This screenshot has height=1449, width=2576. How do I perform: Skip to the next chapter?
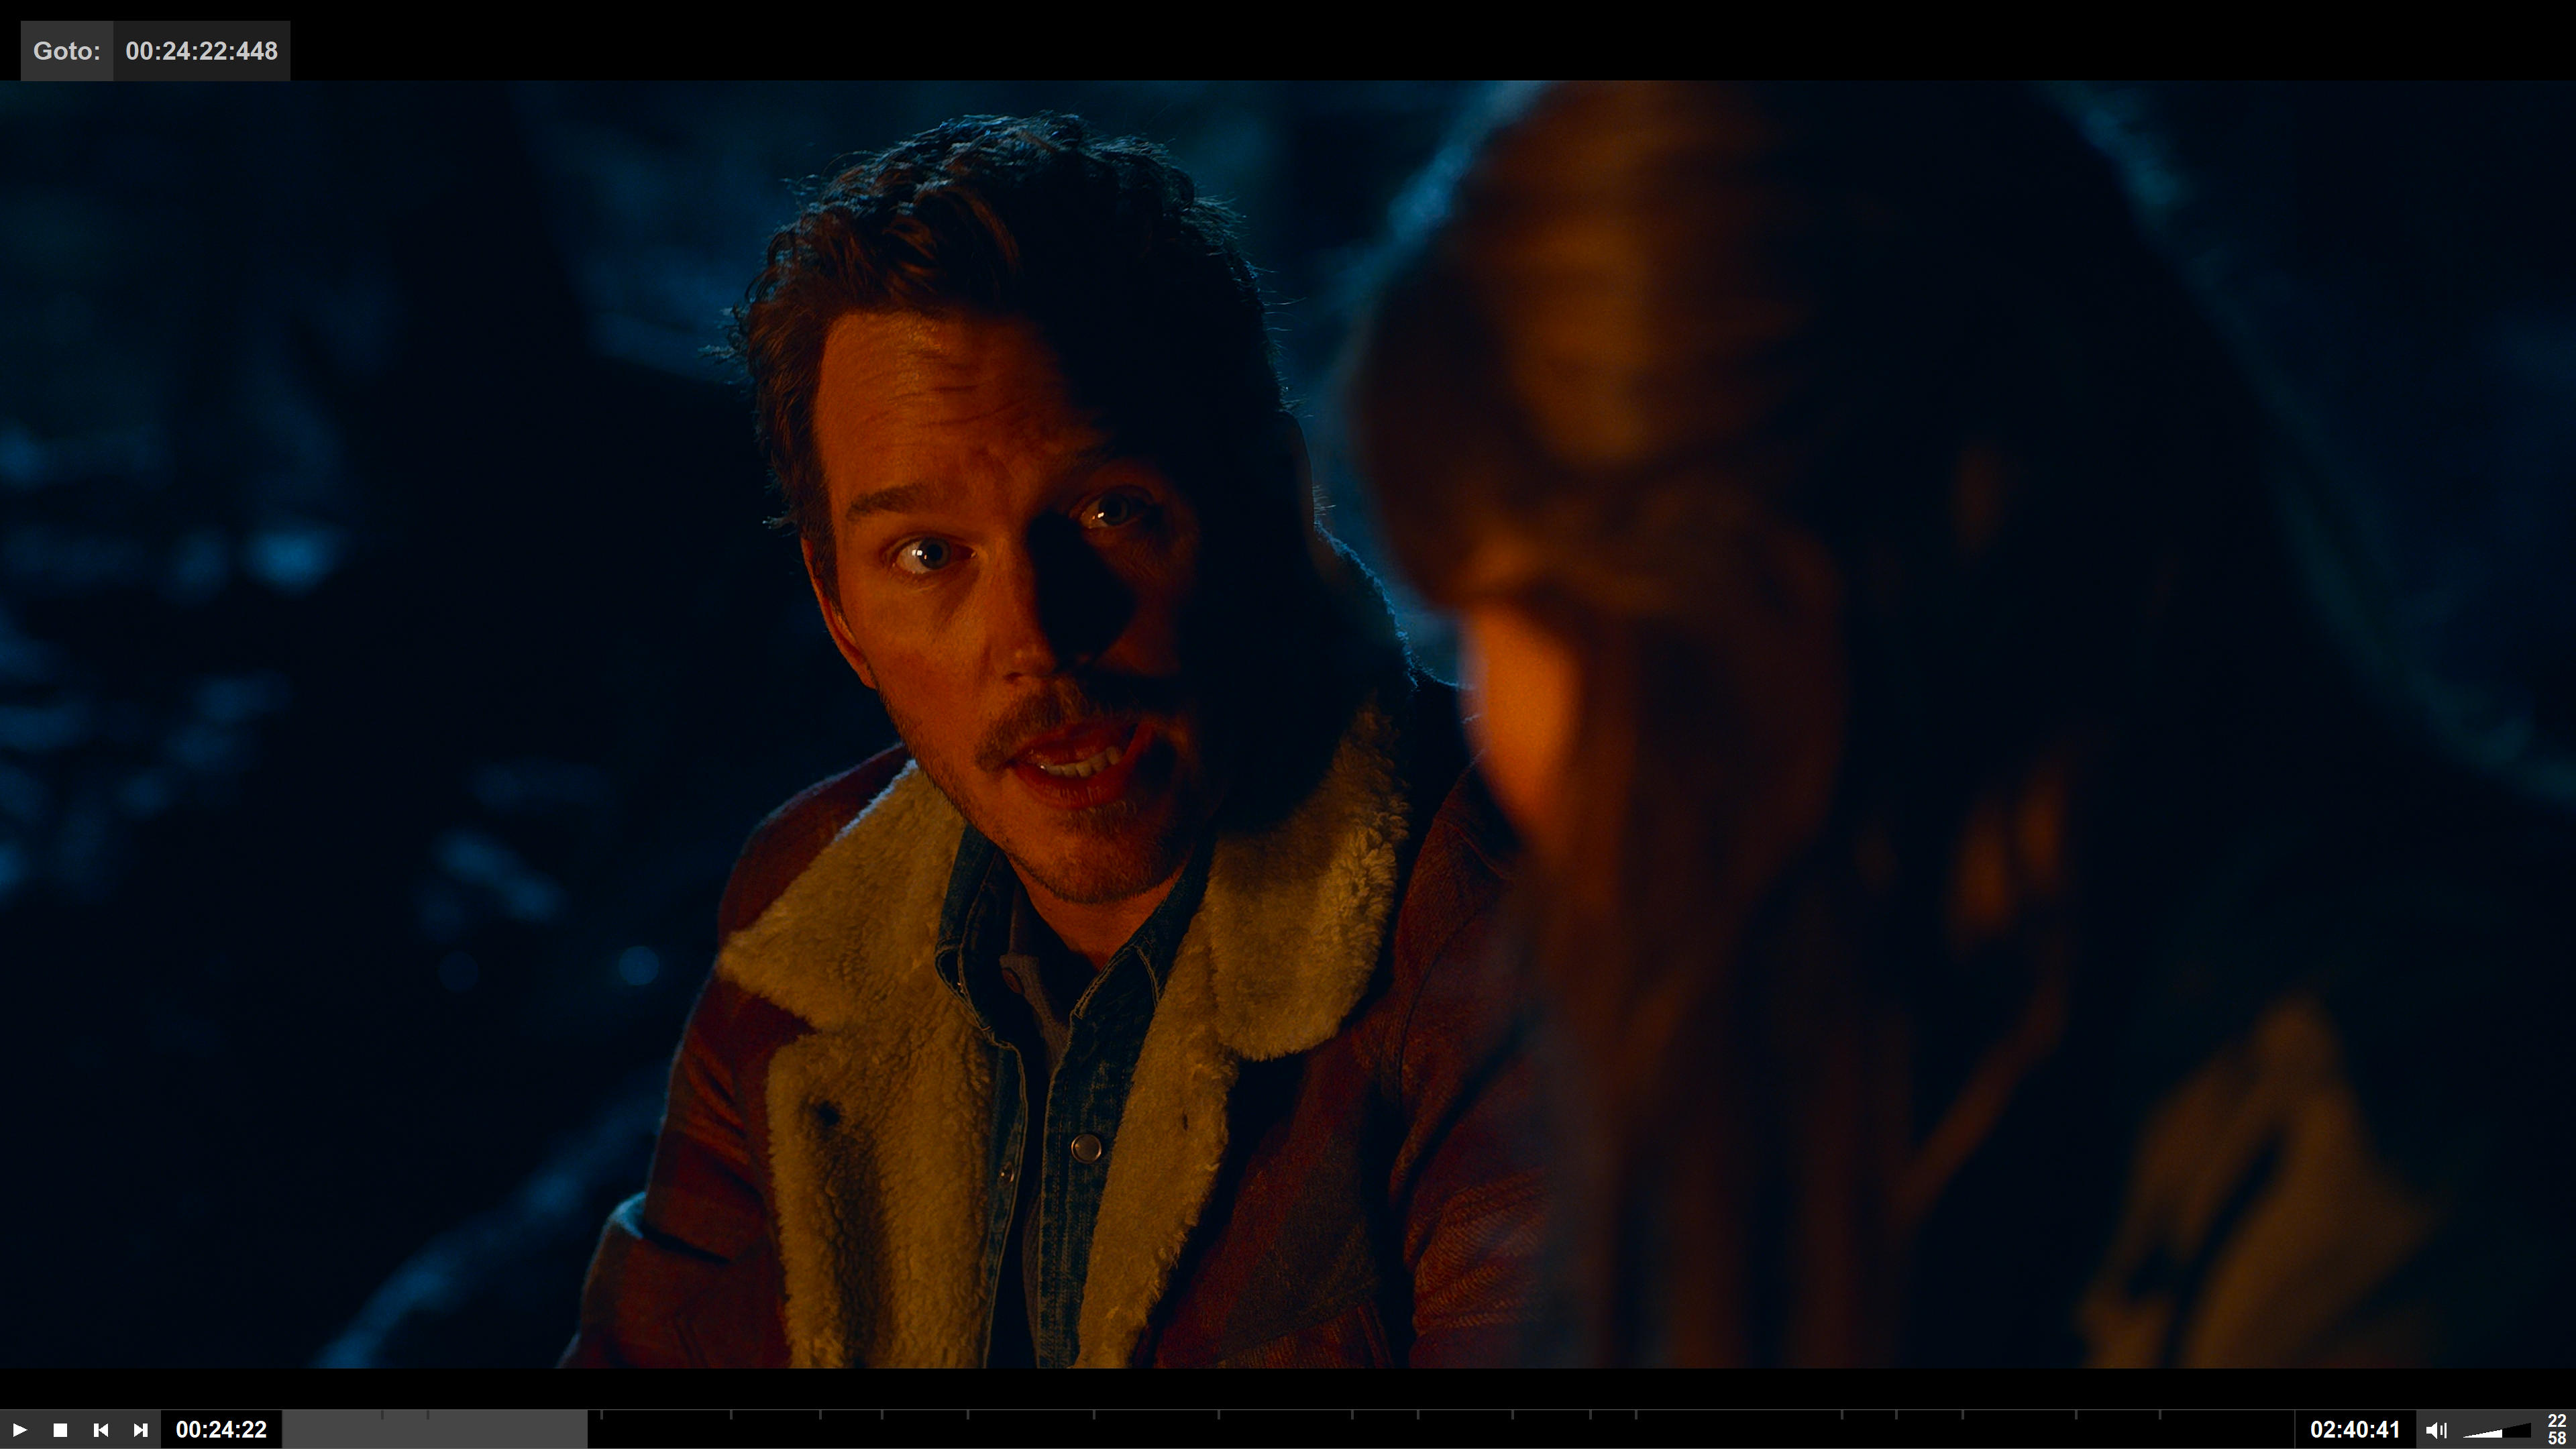tap(141, 1430)
